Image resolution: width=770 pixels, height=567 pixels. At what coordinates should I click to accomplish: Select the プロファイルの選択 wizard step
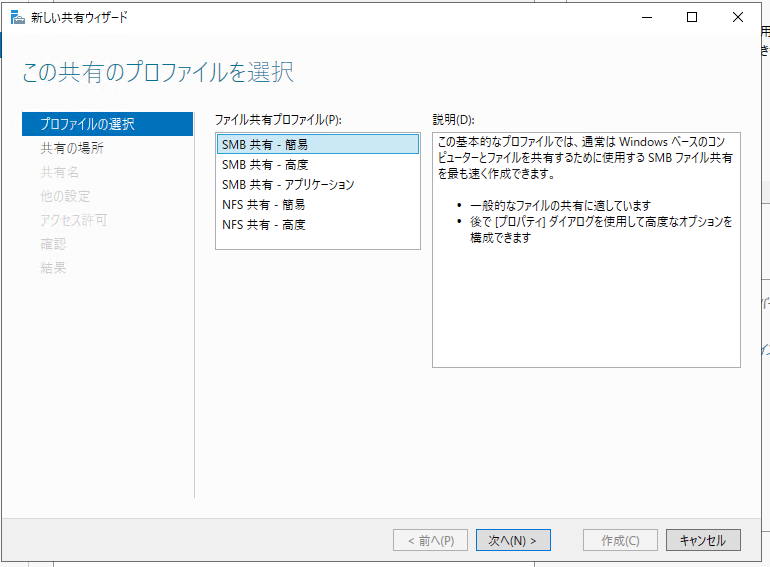click(107, 124)
